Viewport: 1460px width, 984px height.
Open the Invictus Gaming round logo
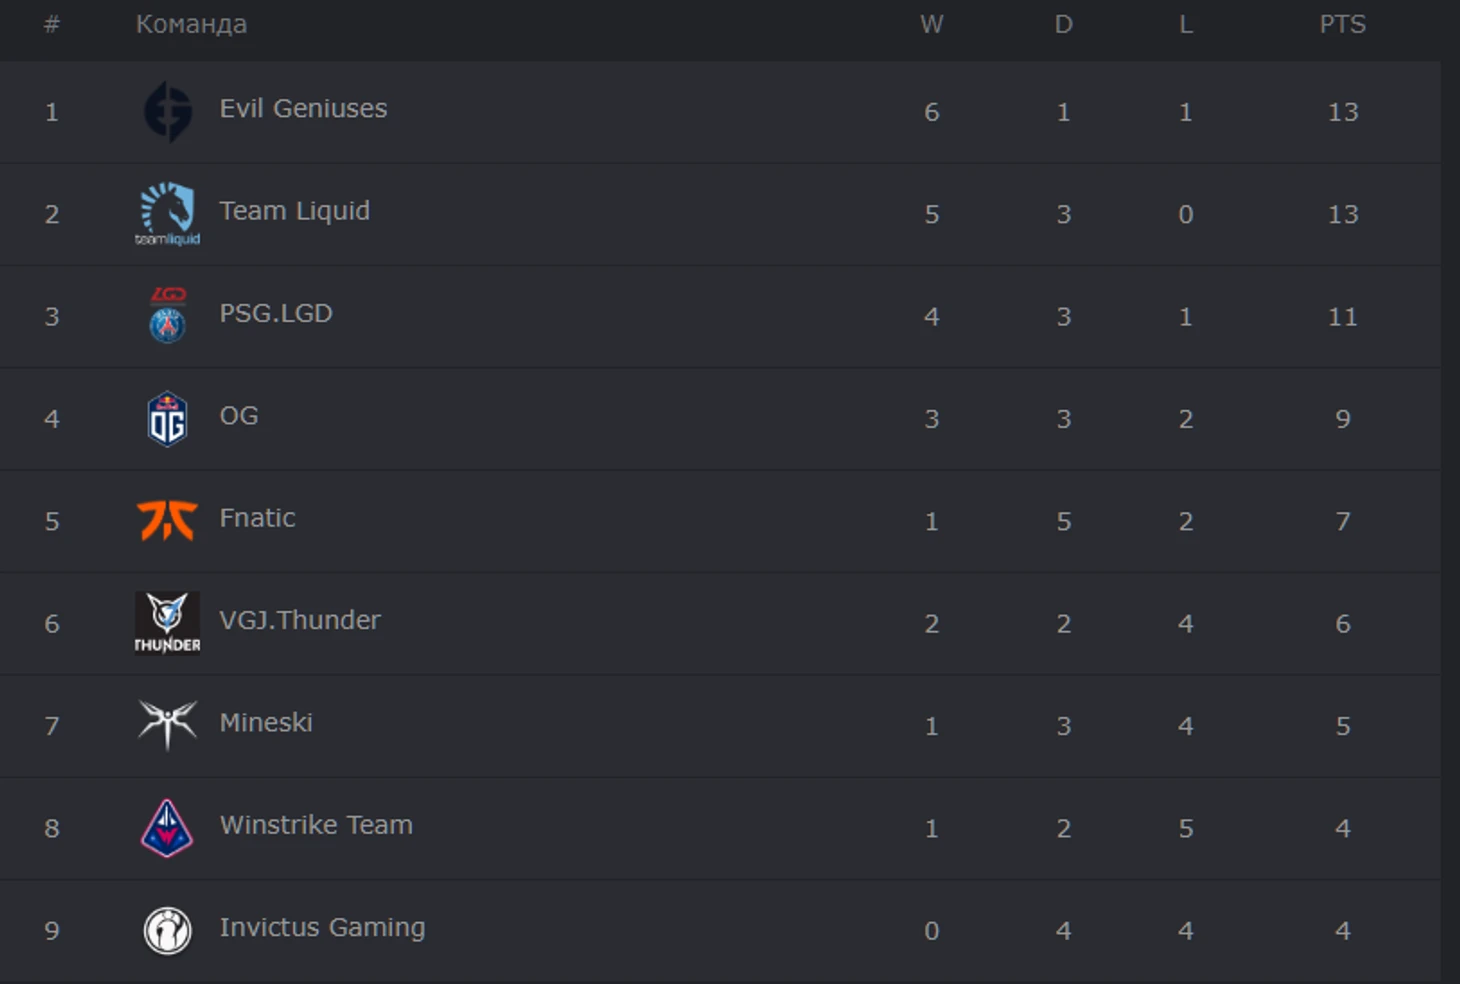tap(167, 930)
